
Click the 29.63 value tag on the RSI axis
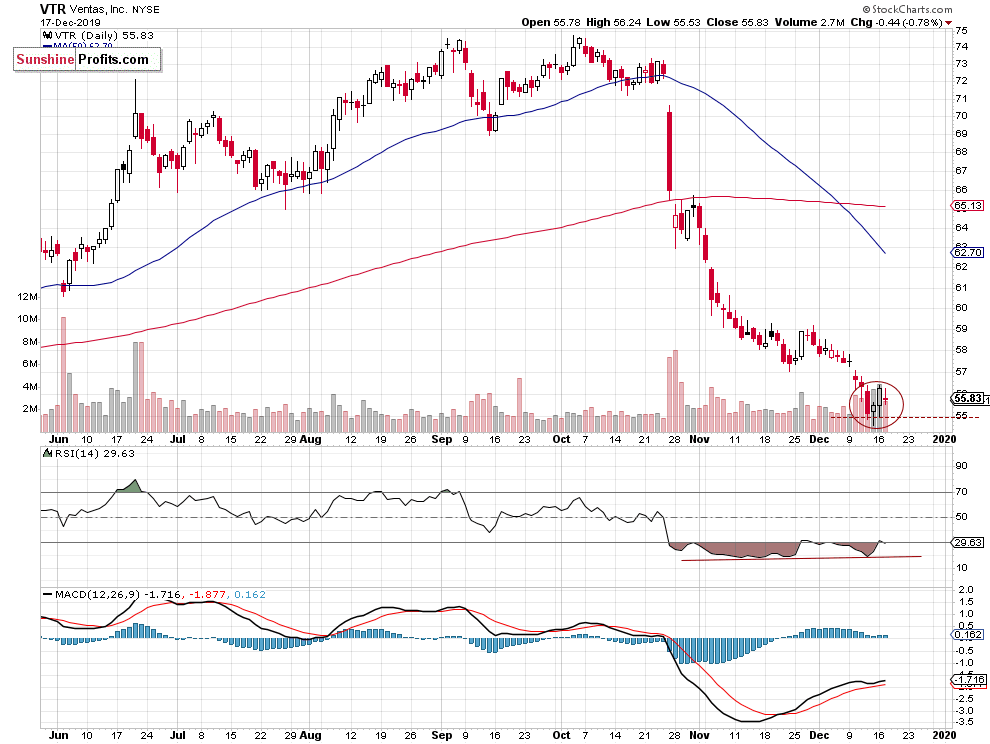click(967, 543)
